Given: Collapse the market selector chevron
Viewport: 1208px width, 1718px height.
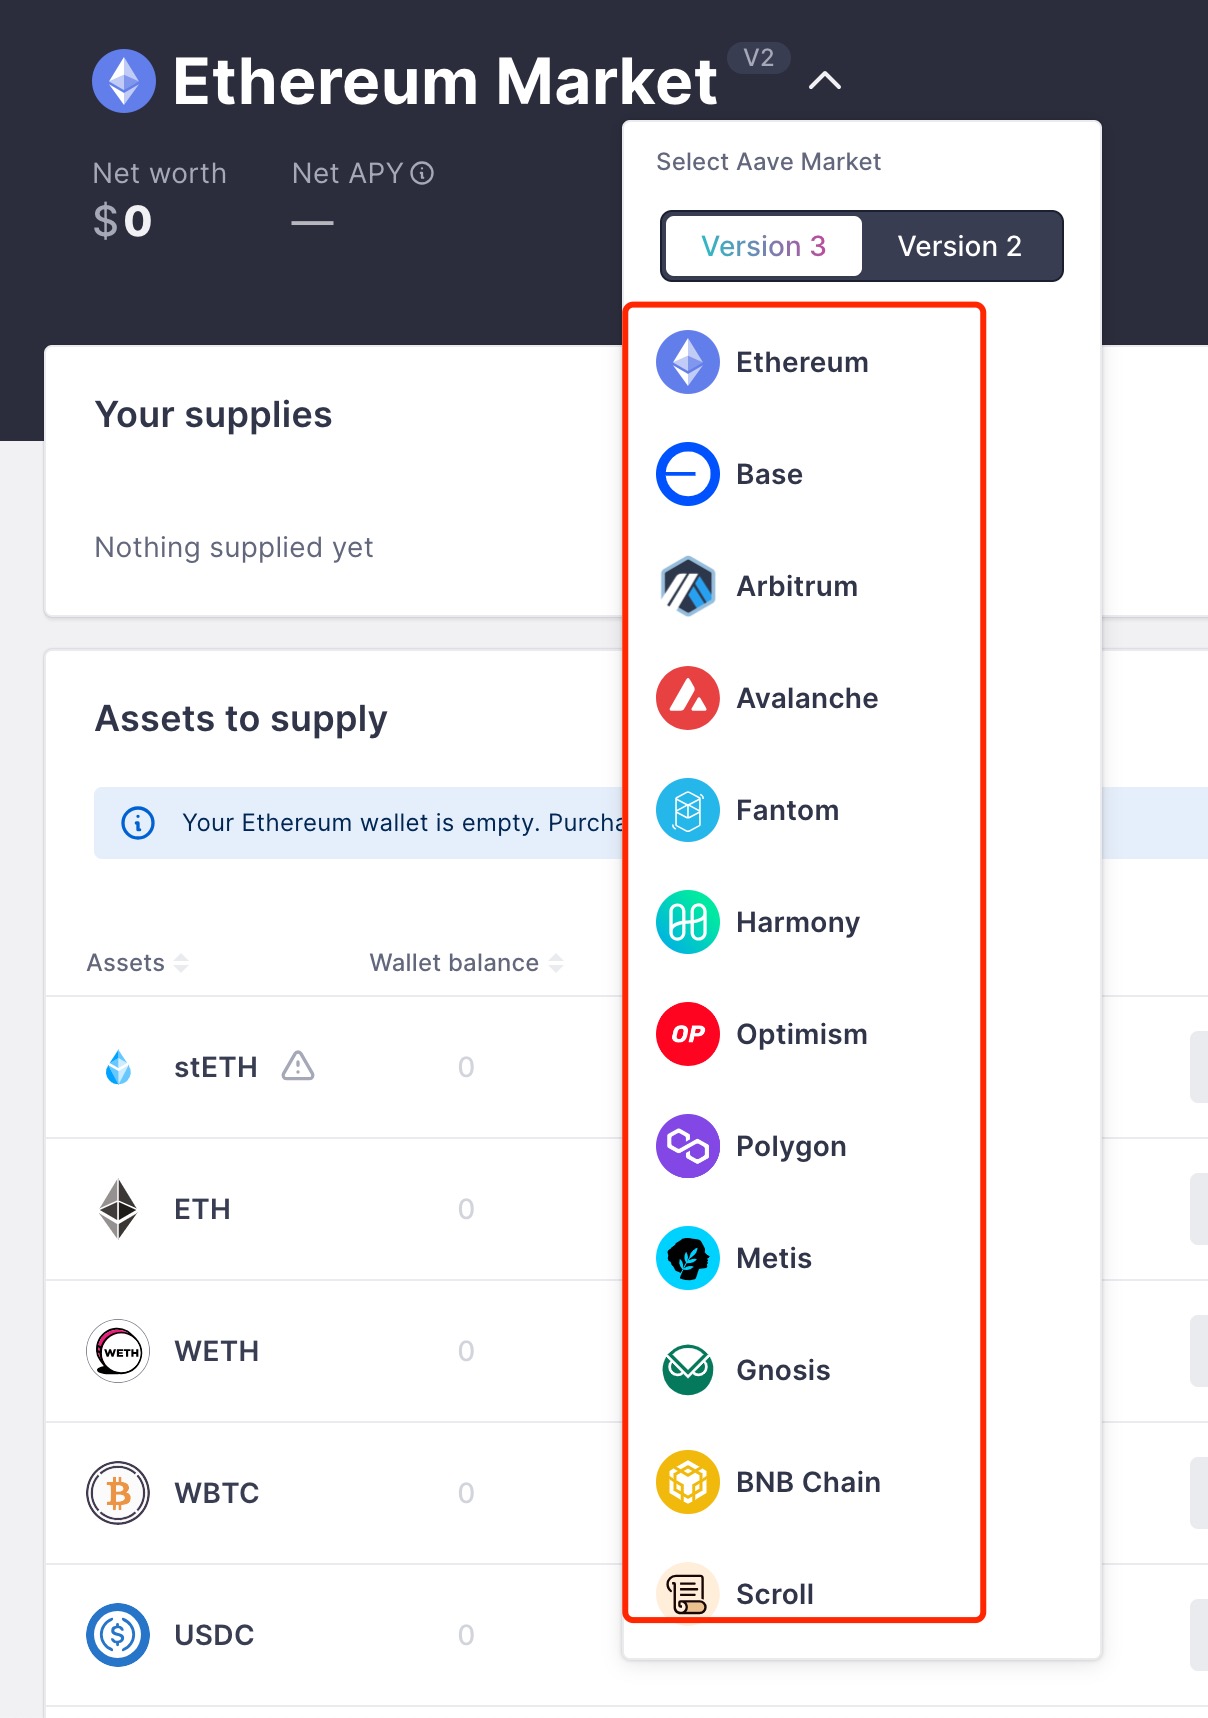Looking at the screenshot, I should click(x=824, y=81).
